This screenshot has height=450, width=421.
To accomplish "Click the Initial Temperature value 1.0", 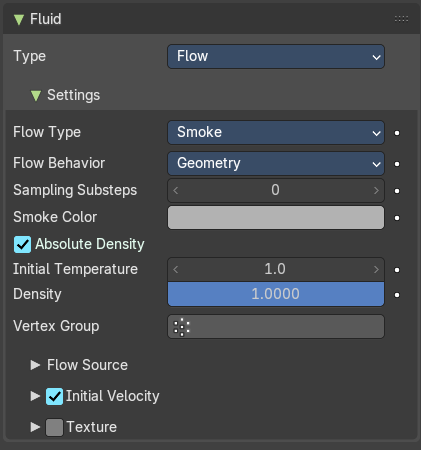I will tap(276, 269).
